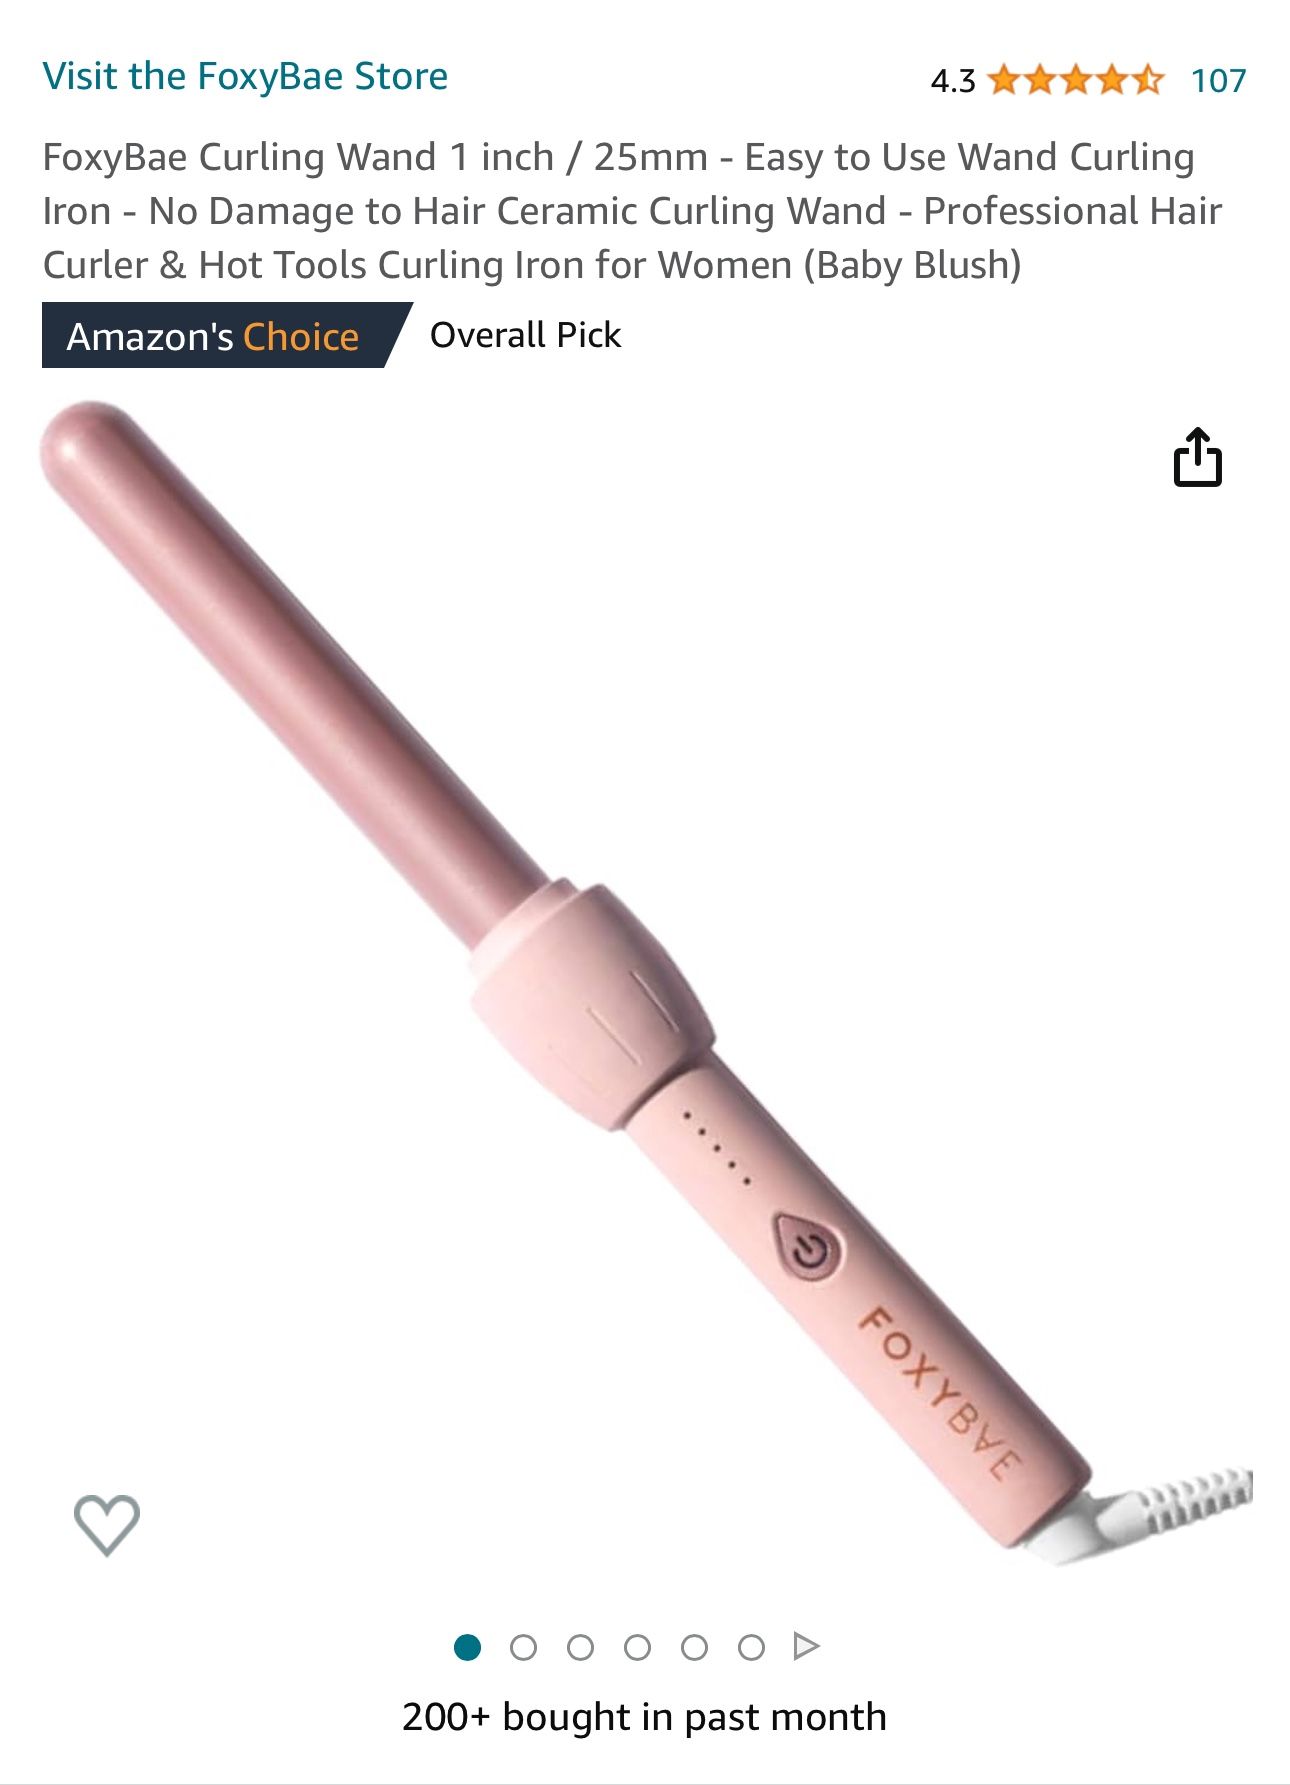The height and width of the screenshot is (1785, 1290).
Task: Add item to wishlist with heart icon
Action: 107,1525
